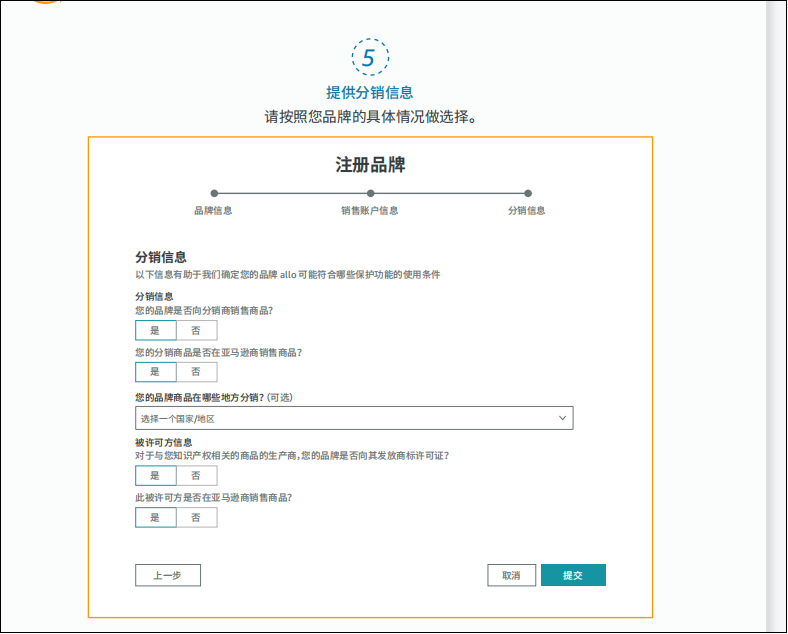The height and width of the screenshot is (634, 788).
Task: Click the progress dot above 销售账户信息
Action: pos(371,193)
